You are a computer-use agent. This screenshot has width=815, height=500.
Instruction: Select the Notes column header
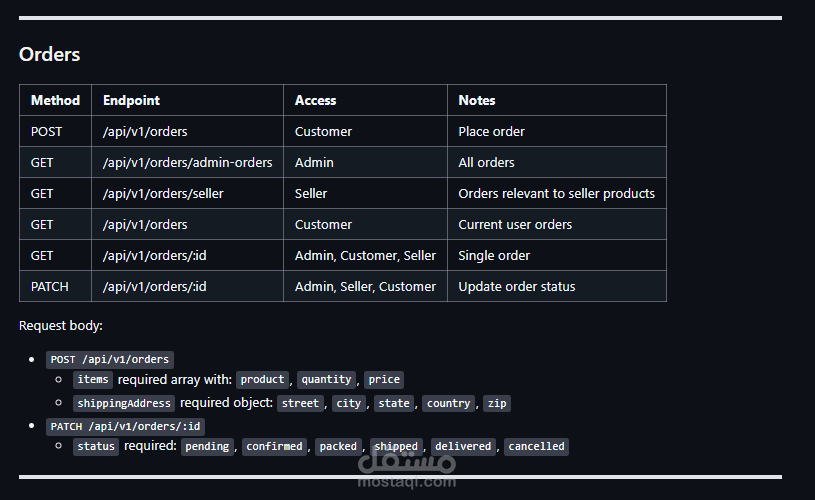tap(477, 100)
